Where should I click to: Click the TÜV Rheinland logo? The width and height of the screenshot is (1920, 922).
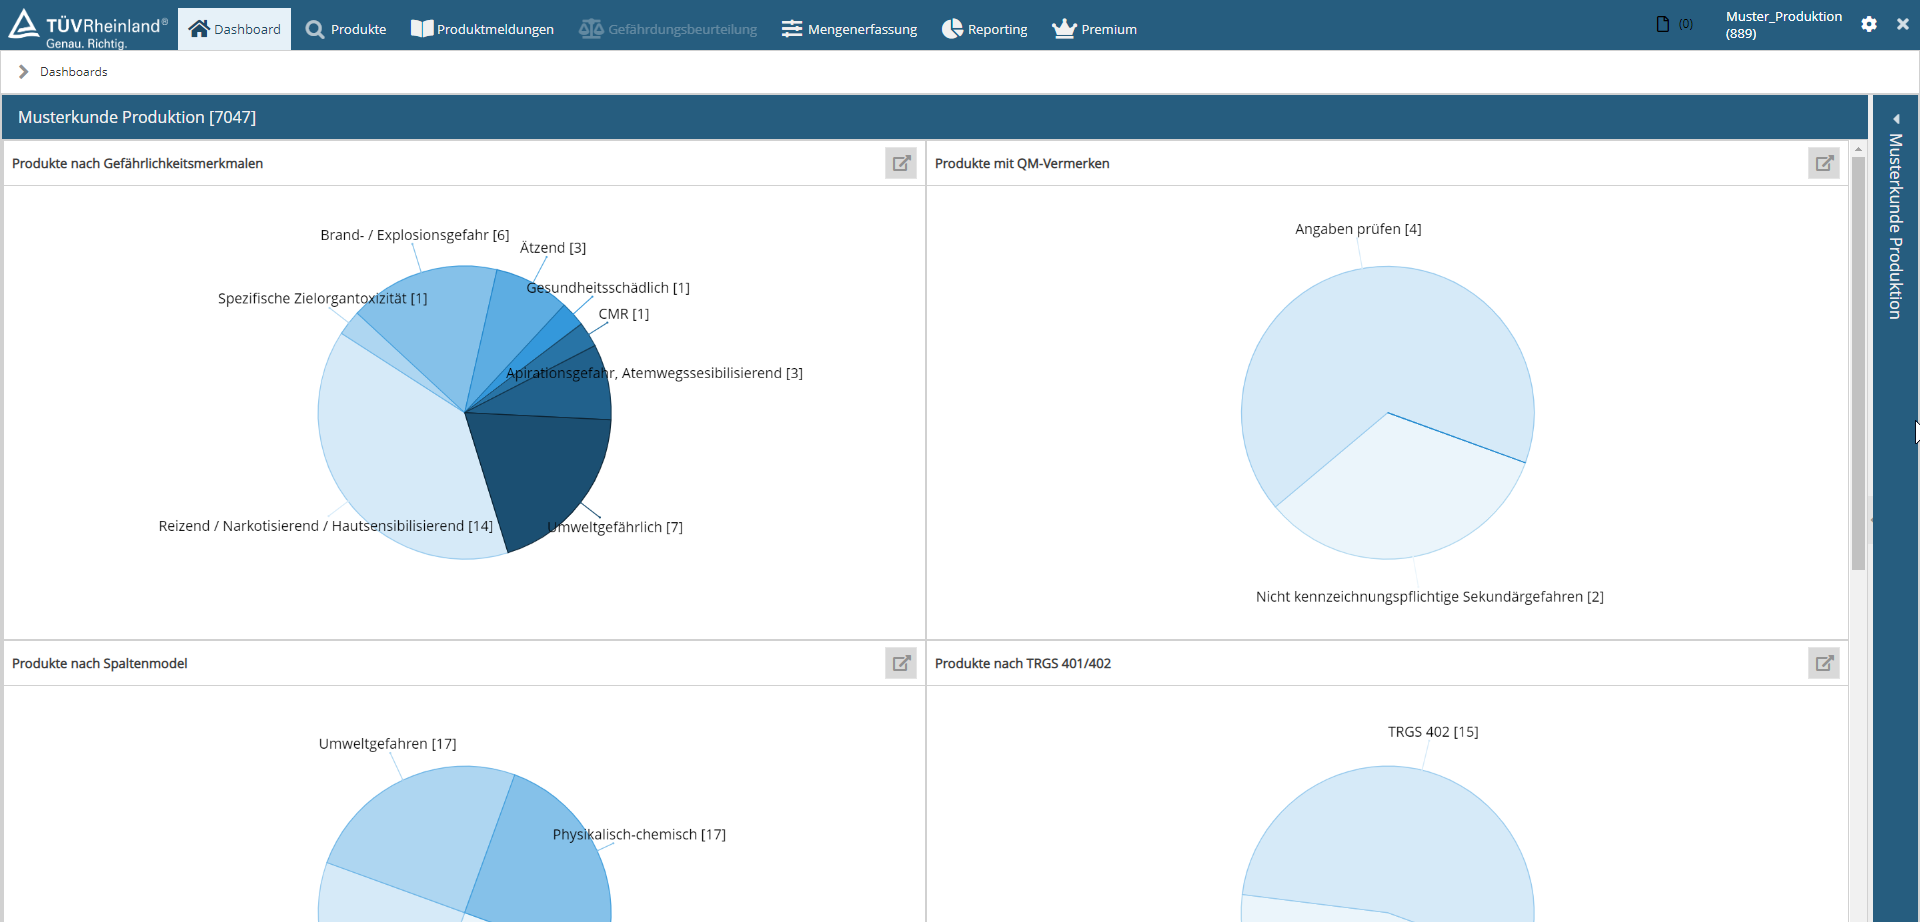[88, 30]
